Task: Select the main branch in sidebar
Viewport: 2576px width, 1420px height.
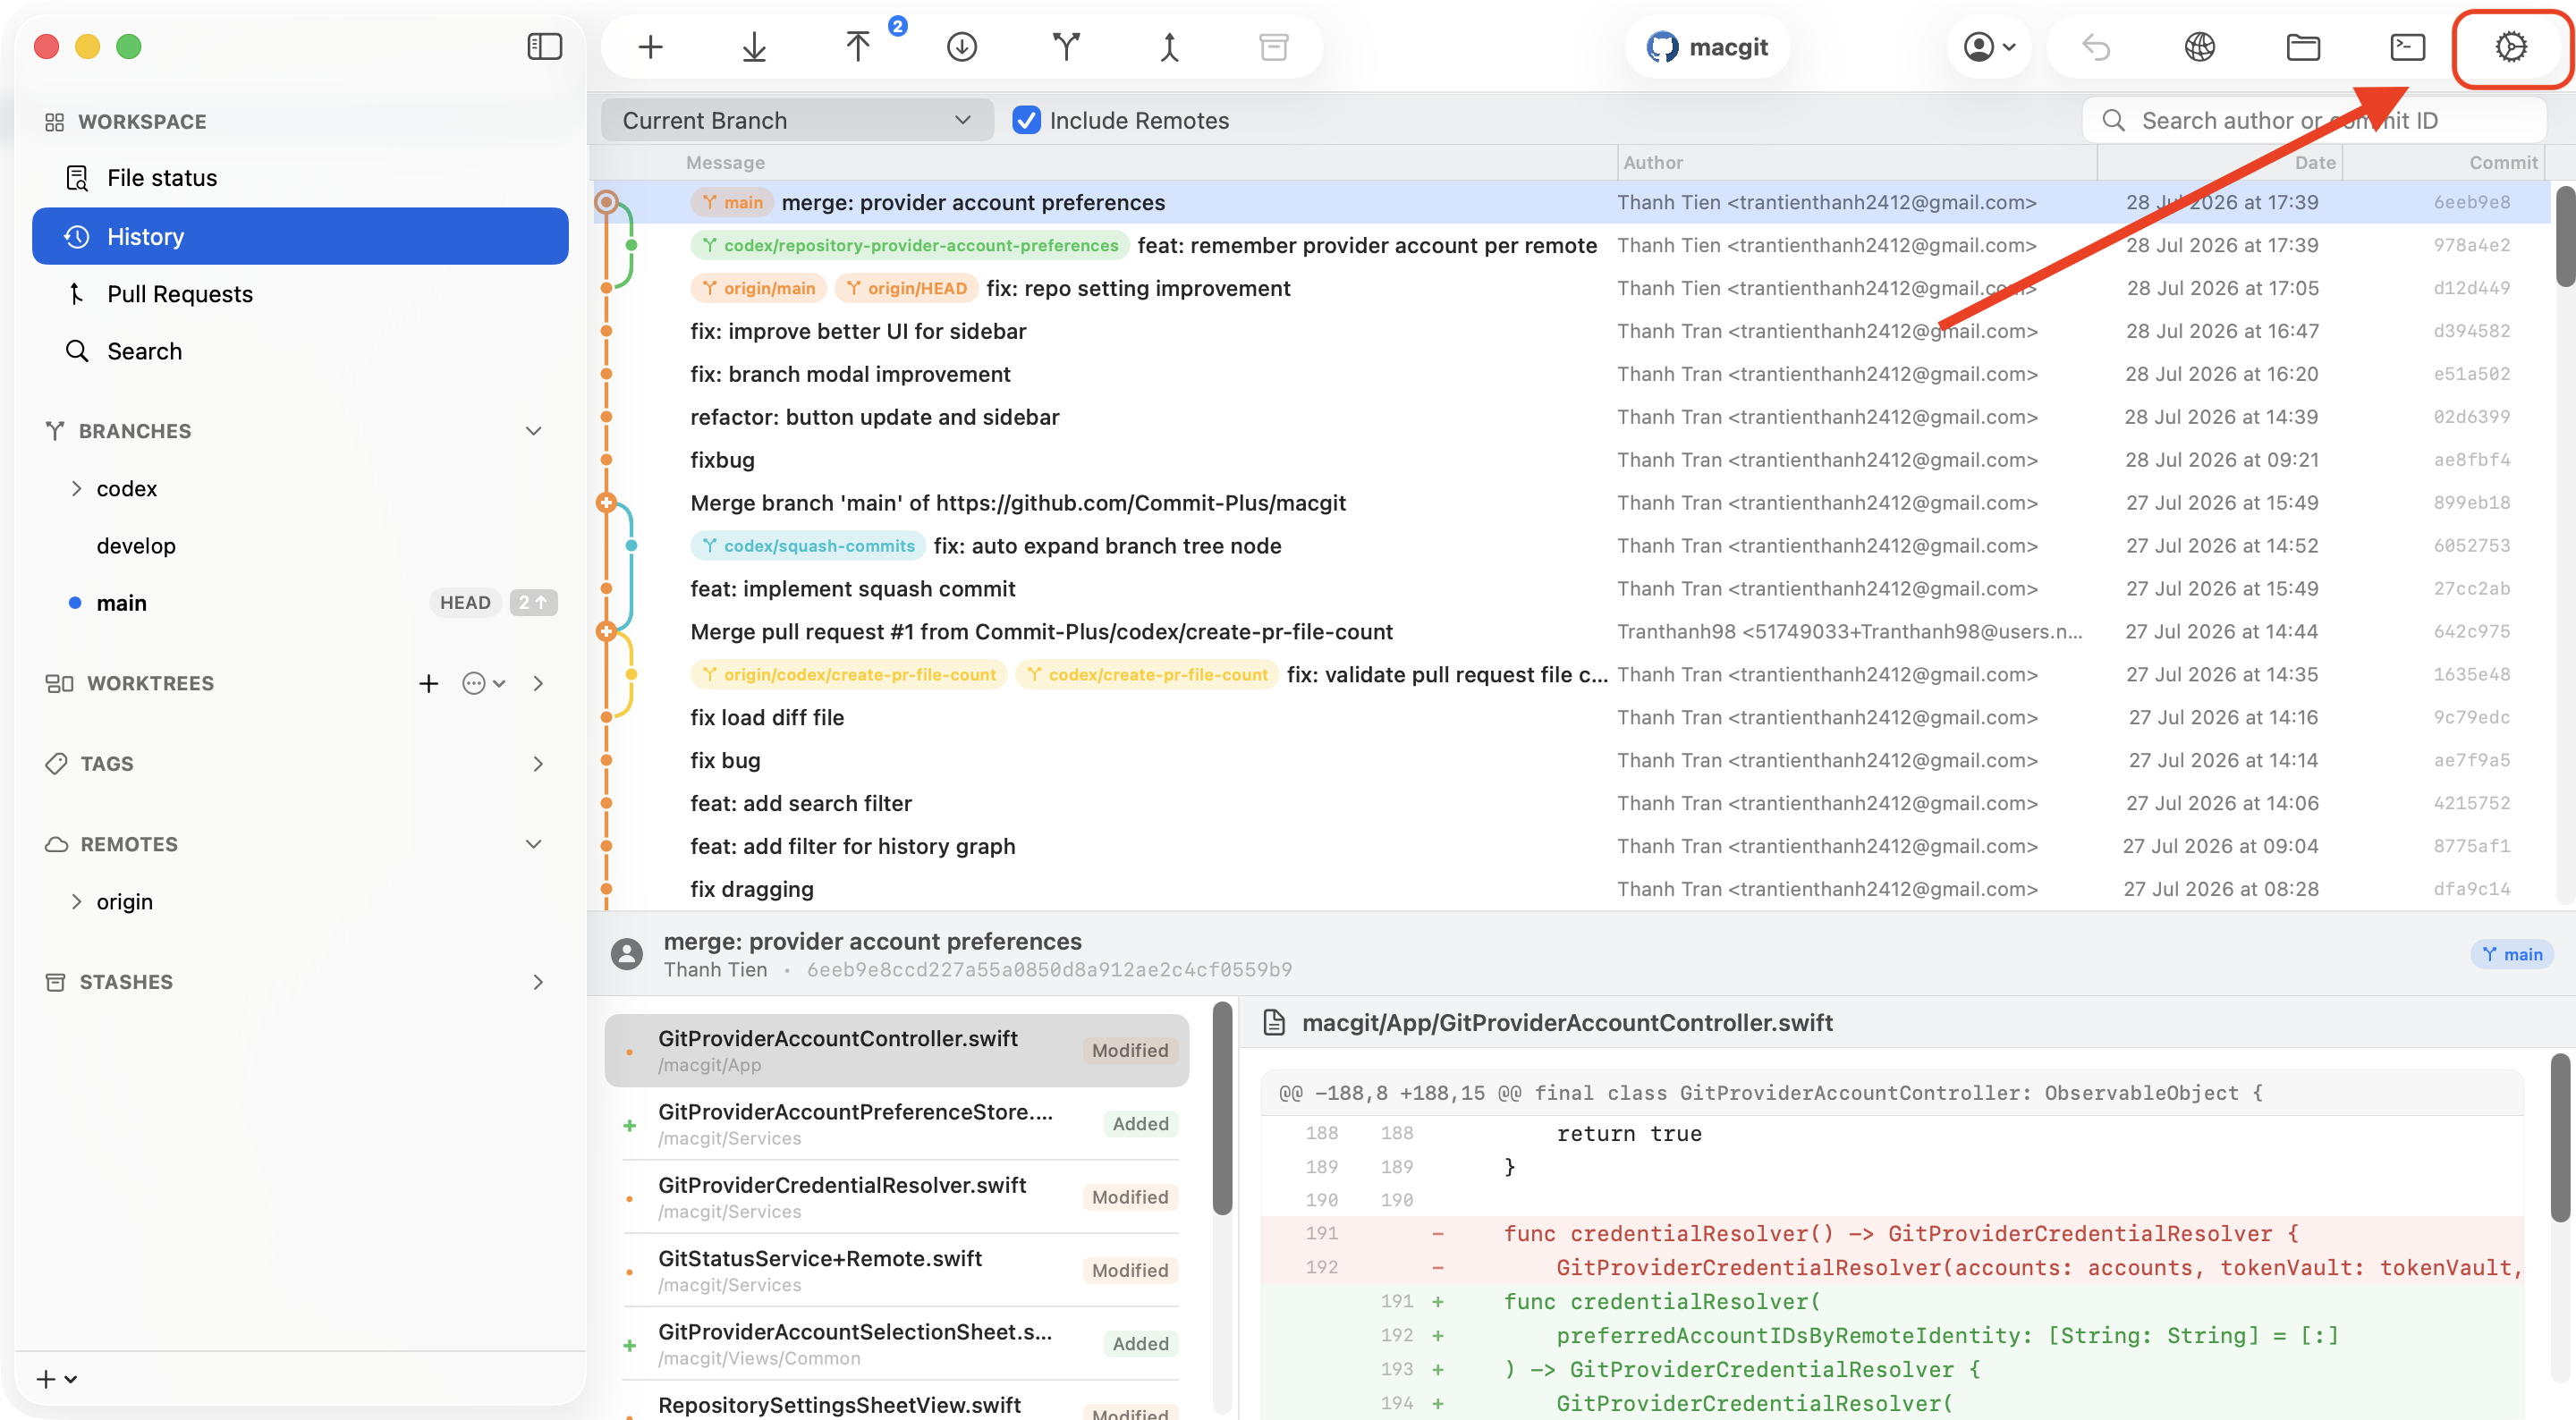Action: click(x=121, y=603)
